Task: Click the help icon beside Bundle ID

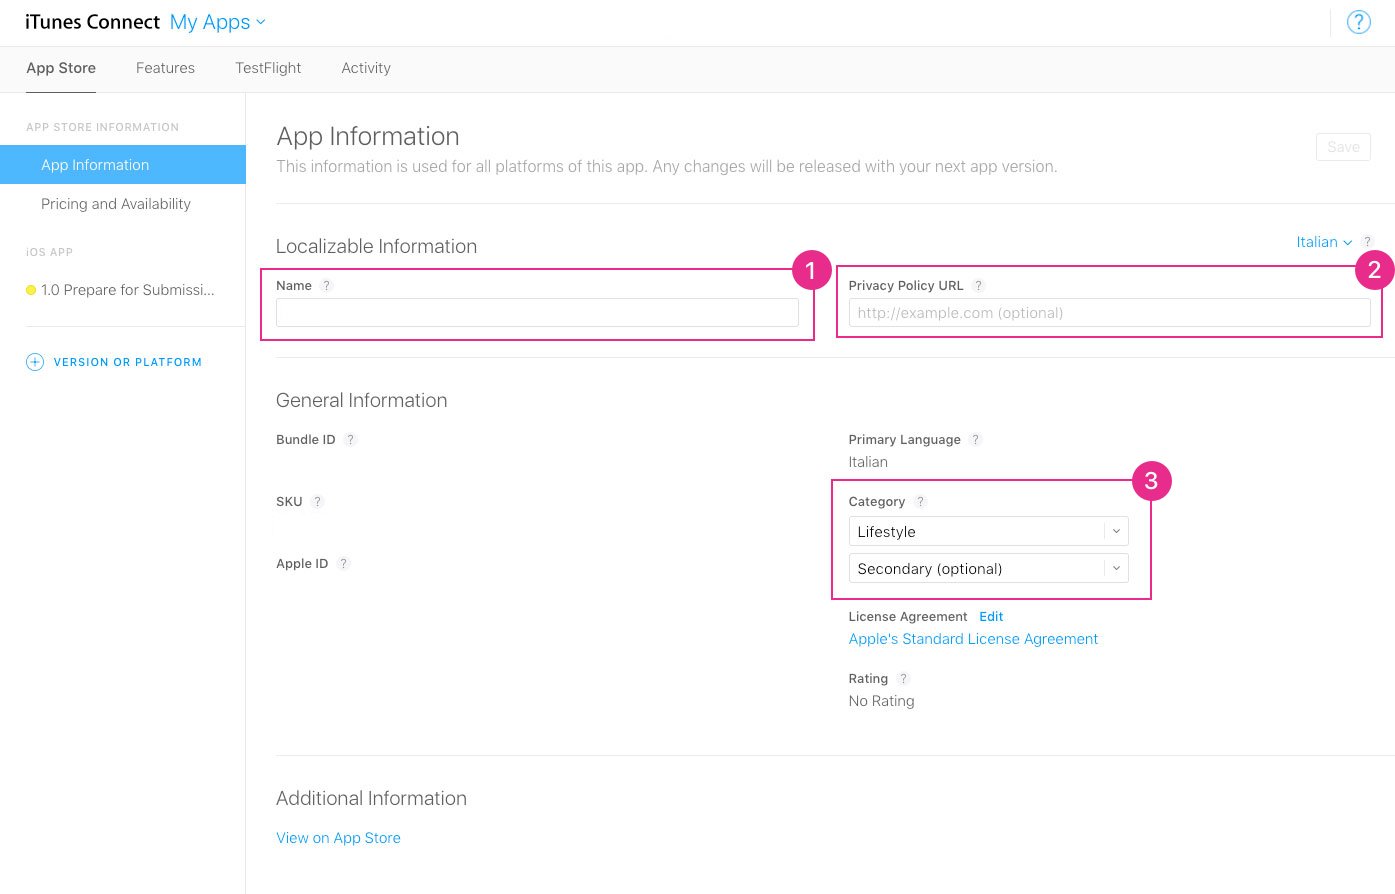Action: (x=350, y=440)
